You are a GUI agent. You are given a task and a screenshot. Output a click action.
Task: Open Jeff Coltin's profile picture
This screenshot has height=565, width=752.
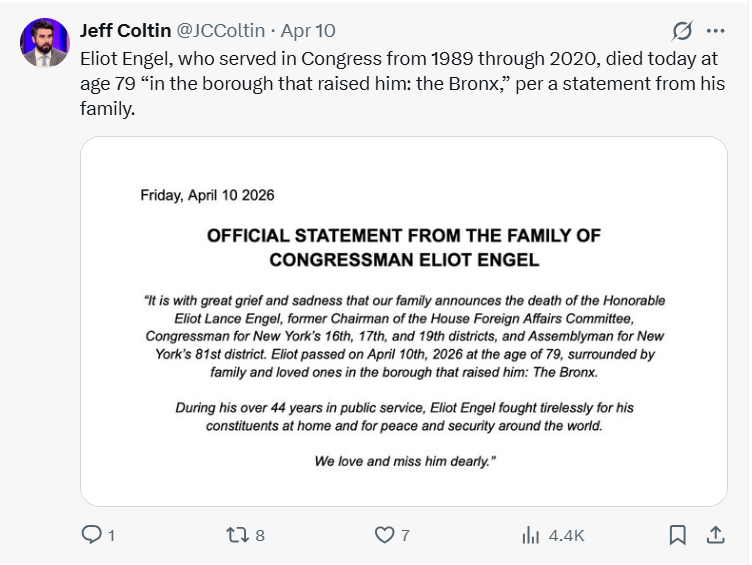point(45,43)
